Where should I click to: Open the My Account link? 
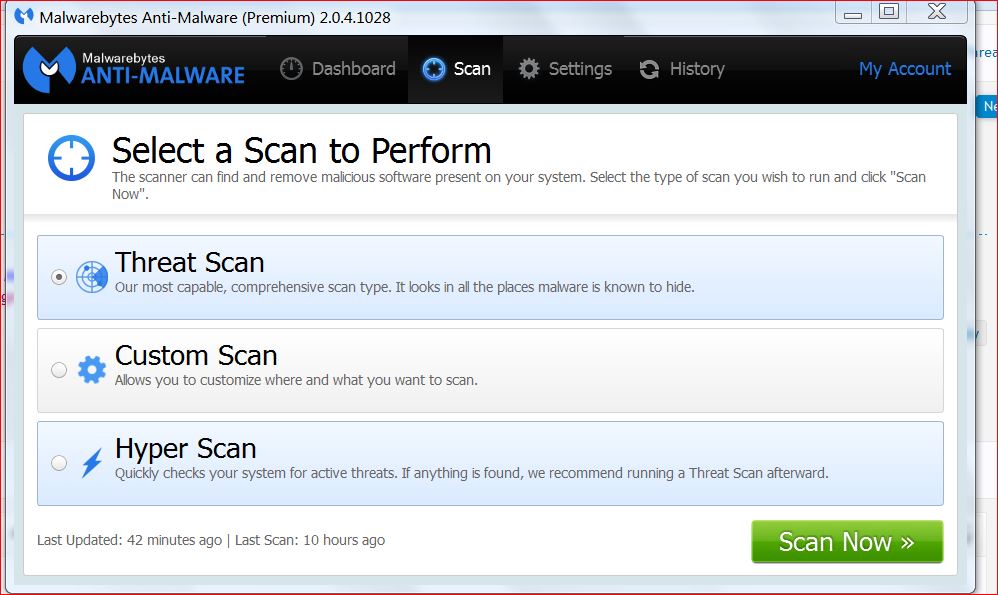point(904,69)
